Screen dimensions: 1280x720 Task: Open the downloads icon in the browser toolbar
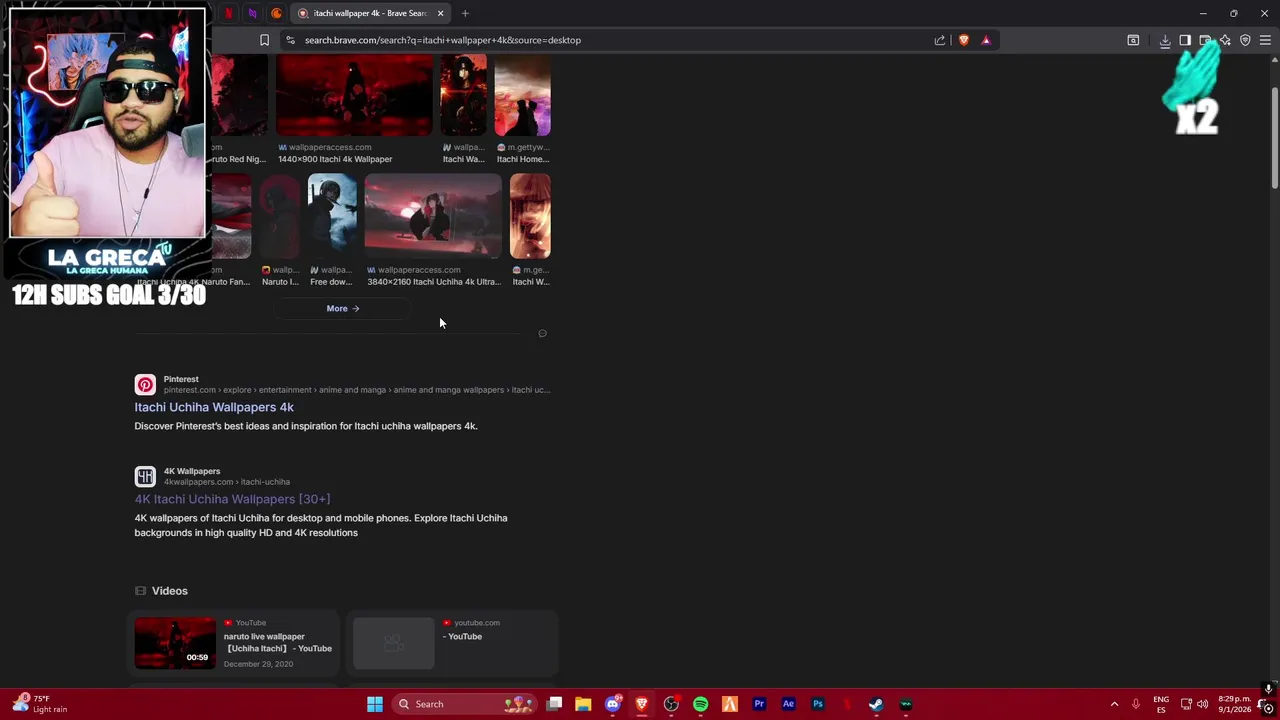click(1165, 40)
